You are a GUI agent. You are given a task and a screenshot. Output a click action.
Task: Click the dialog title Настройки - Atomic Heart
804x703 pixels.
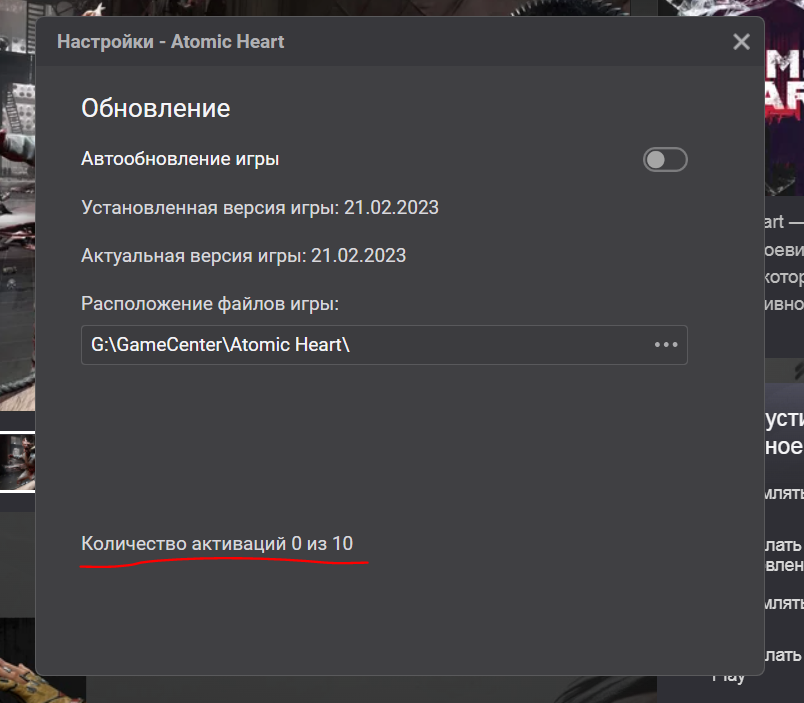tap(170, 42)
